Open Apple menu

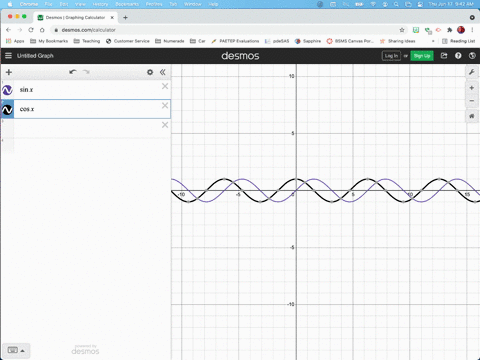[10, 4]
